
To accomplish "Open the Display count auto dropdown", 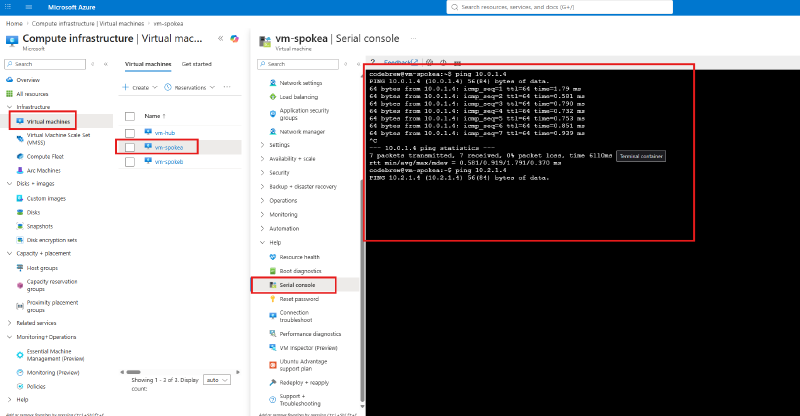I will [x=217, y=380].
